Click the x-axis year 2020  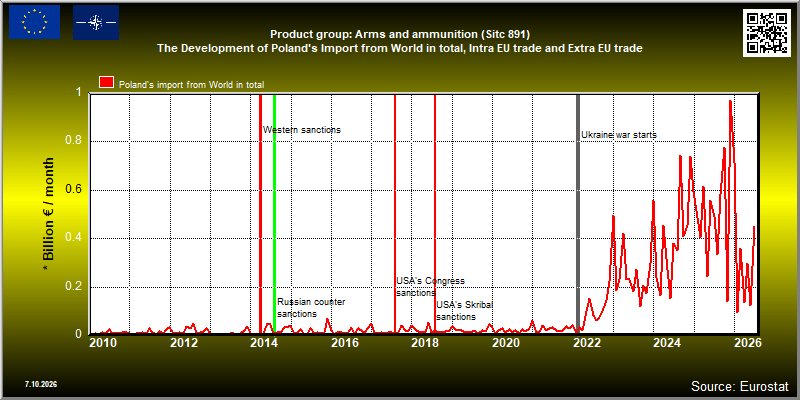pos(506,343)
